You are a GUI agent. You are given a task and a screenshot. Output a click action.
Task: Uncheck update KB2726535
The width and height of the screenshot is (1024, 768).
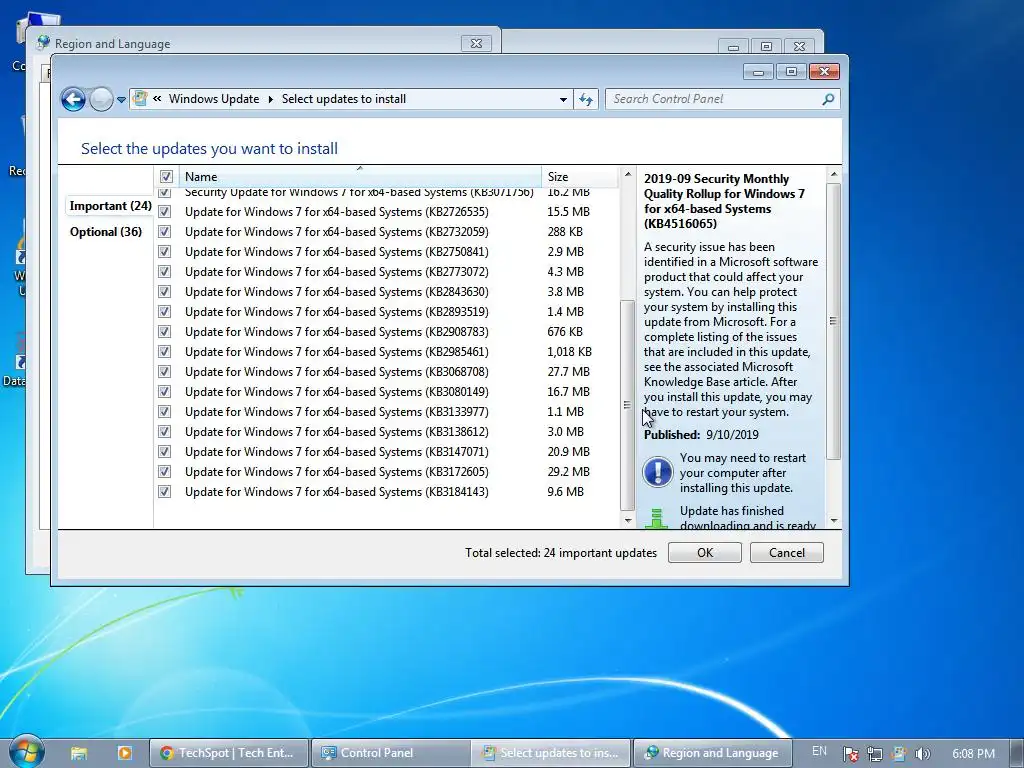pyautogui.click(x=165, y=212)
